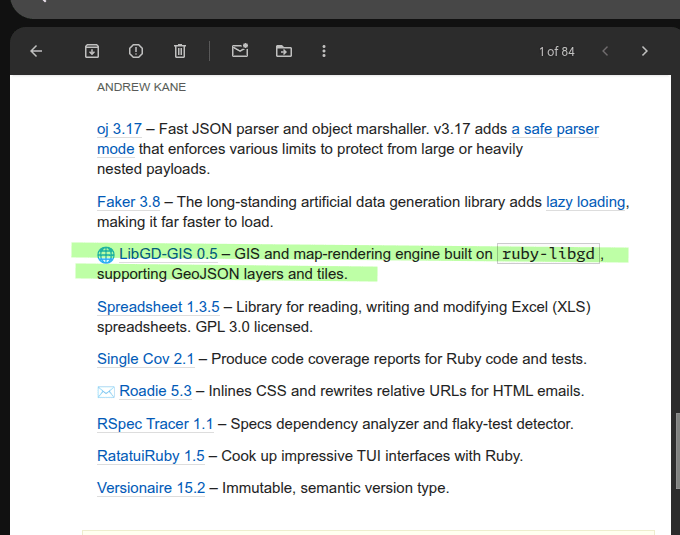Screen dimensions: 680x535
Task: Open the oj 3.17 link
Action: [119, 129]
